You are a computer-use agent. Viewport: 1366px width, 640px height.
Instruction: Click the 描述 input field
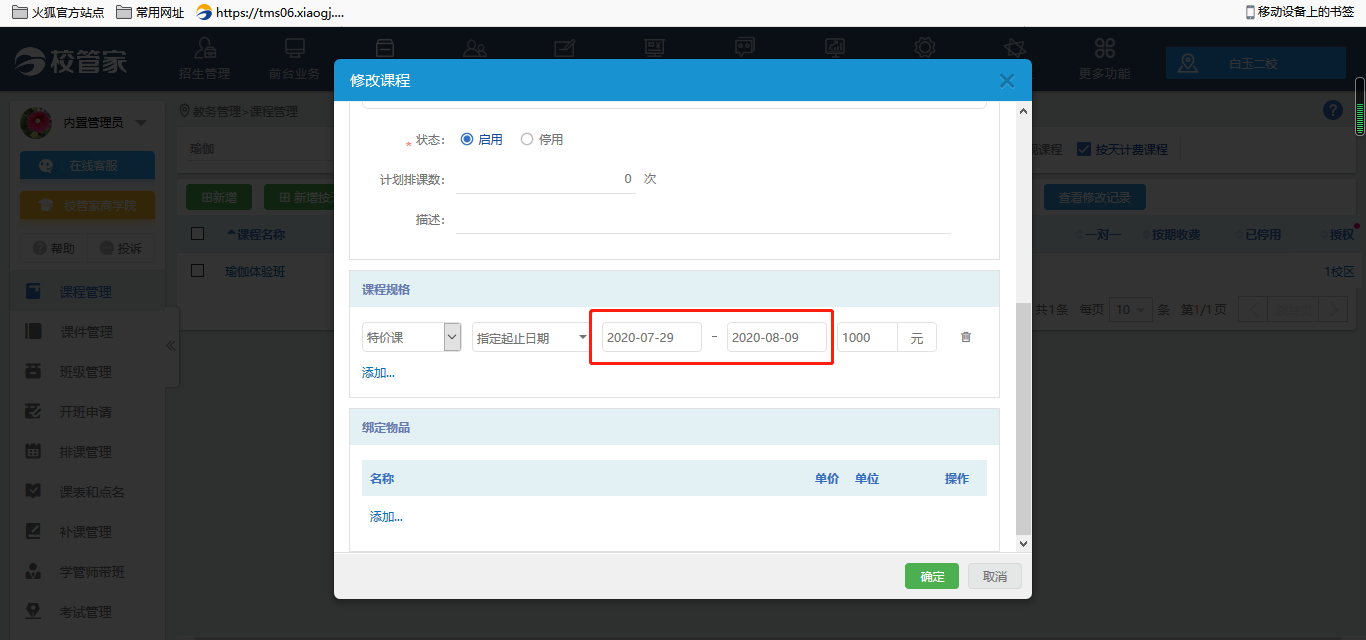click(703, 220)
